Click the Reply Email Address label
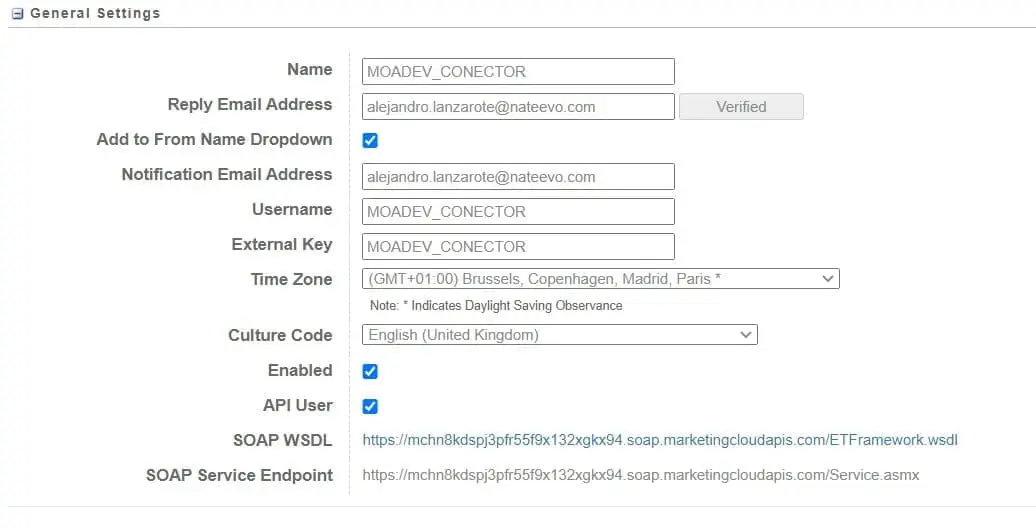Viewport: 1036px width, 530px height. [x=249, y=105]
